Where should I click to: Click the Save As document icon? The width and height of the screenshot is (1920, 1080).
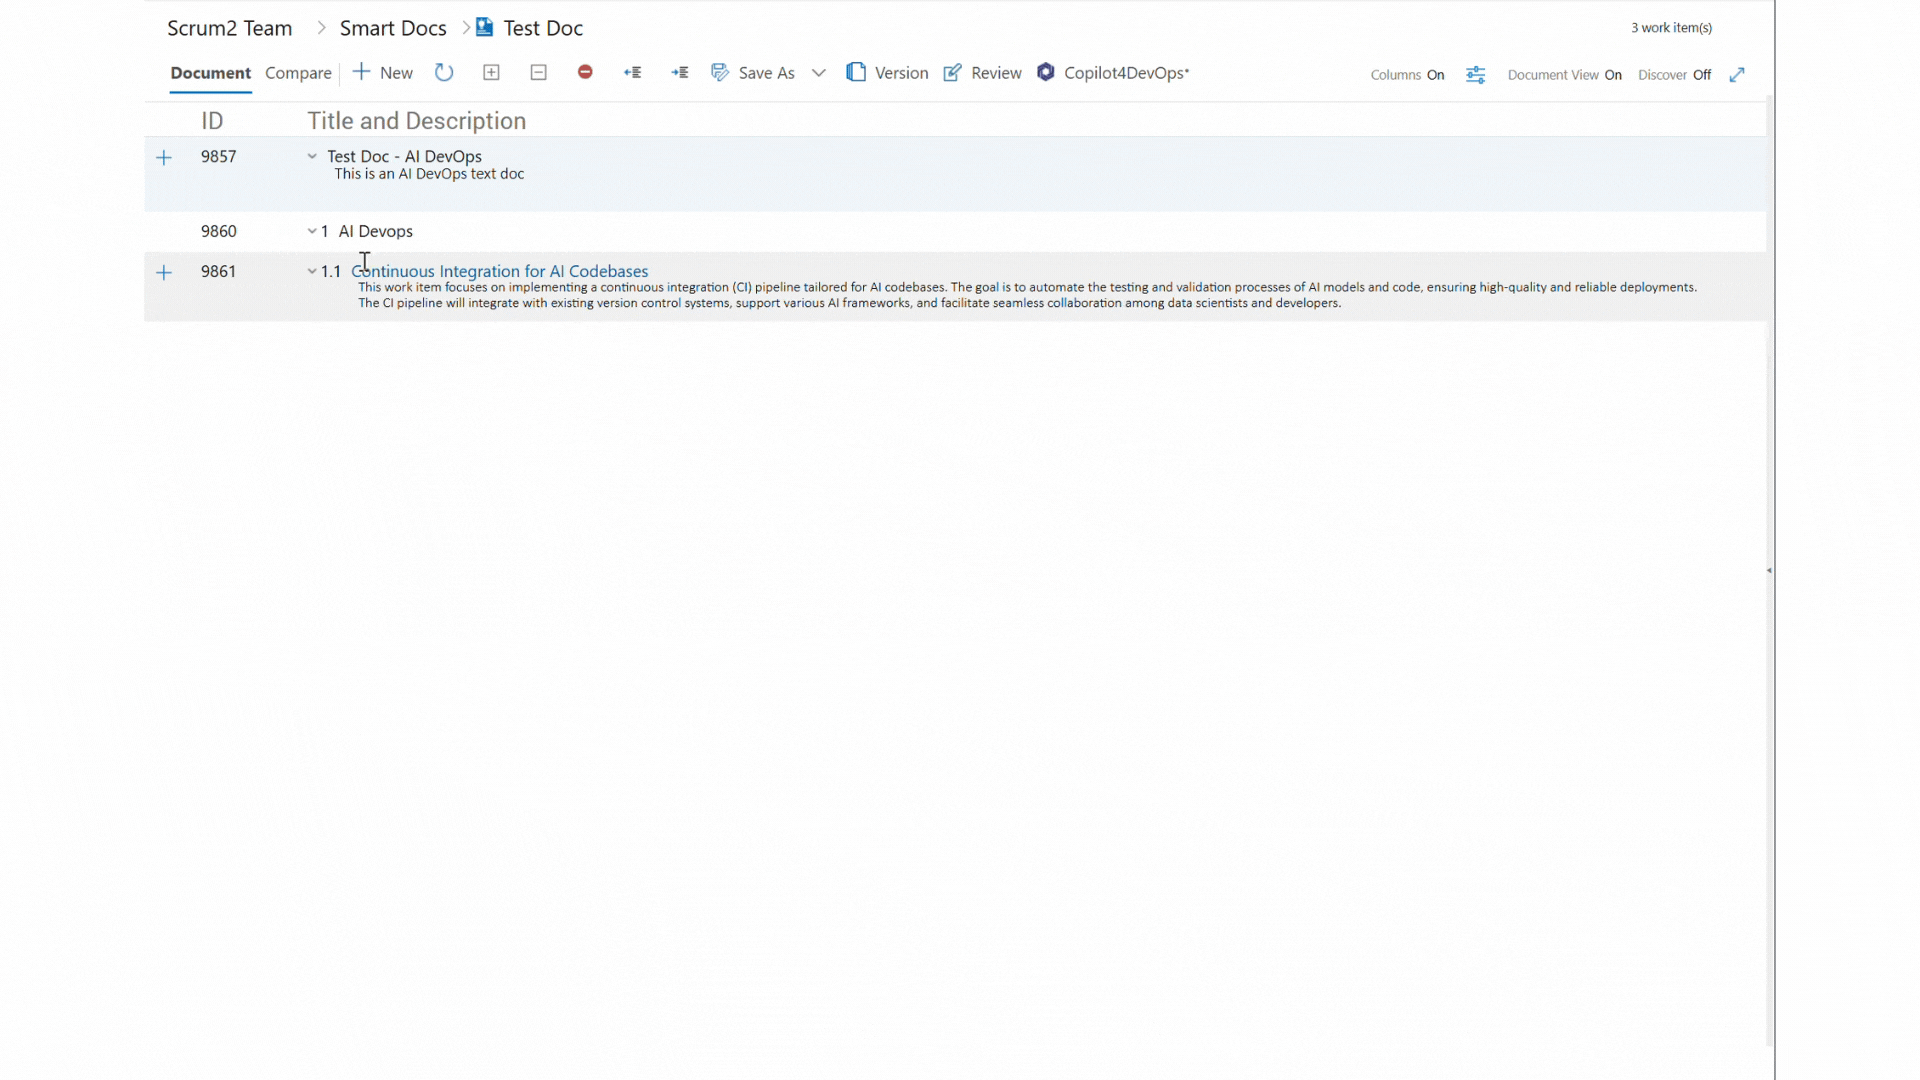pos(720,72)
